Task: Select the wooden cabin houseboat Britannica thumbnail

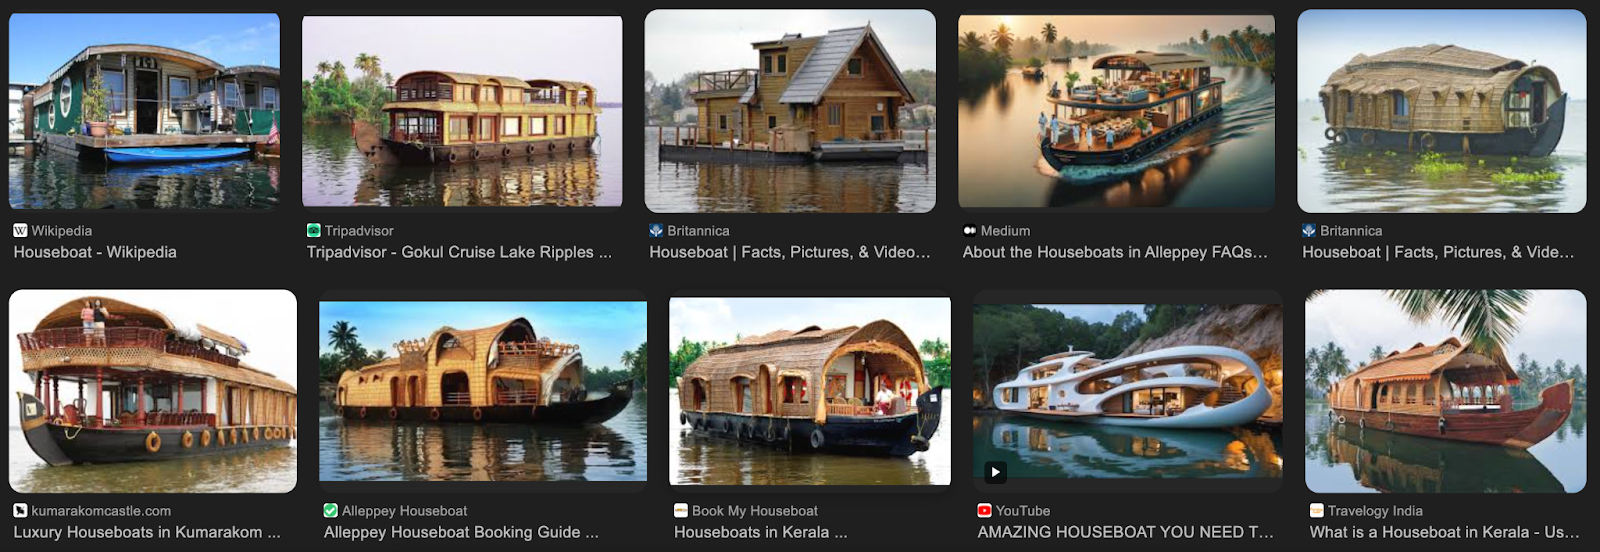Action: pos(790,111)
